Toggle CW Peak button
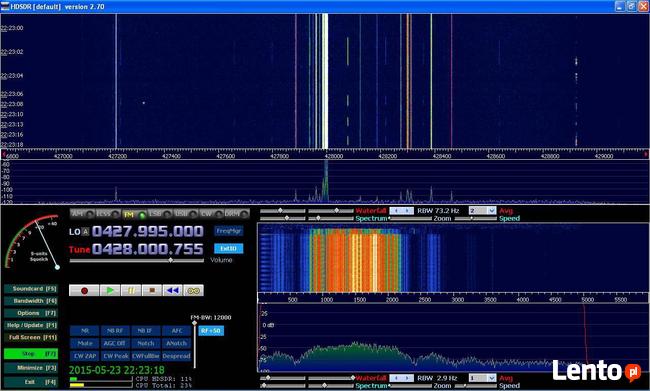The image size is (650, 391). 115,356
